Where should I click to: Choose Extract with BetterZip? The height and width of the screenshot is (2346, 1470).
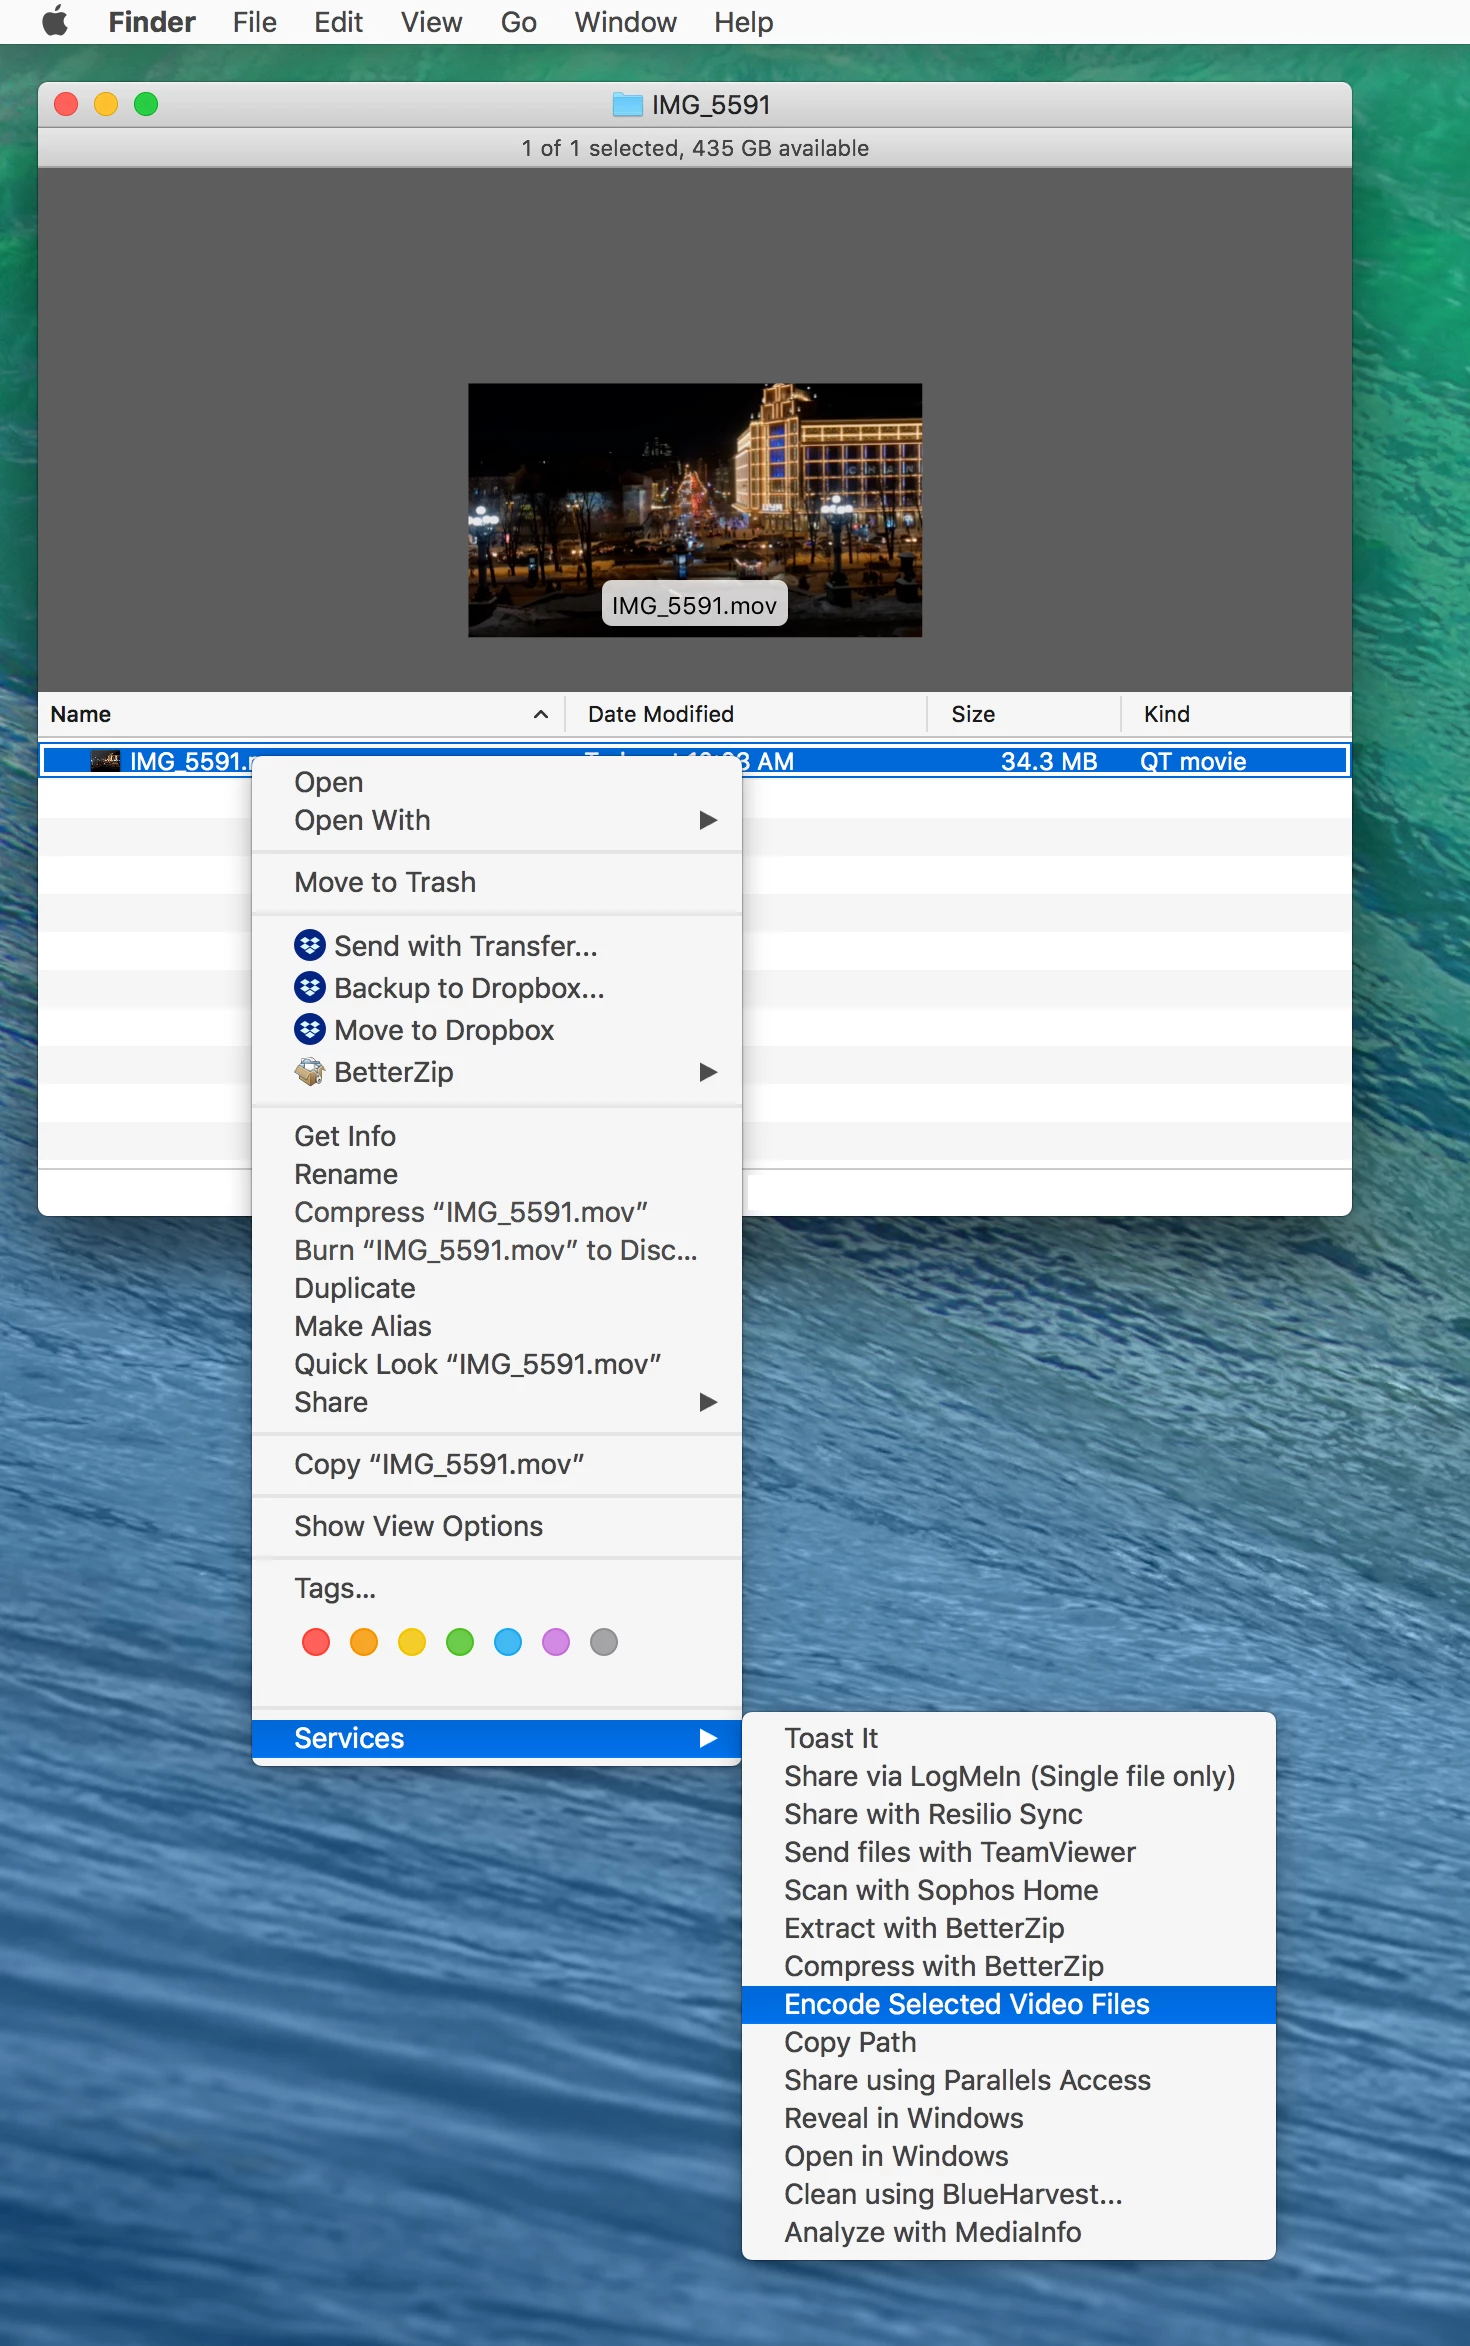tap(1009, 1928)
